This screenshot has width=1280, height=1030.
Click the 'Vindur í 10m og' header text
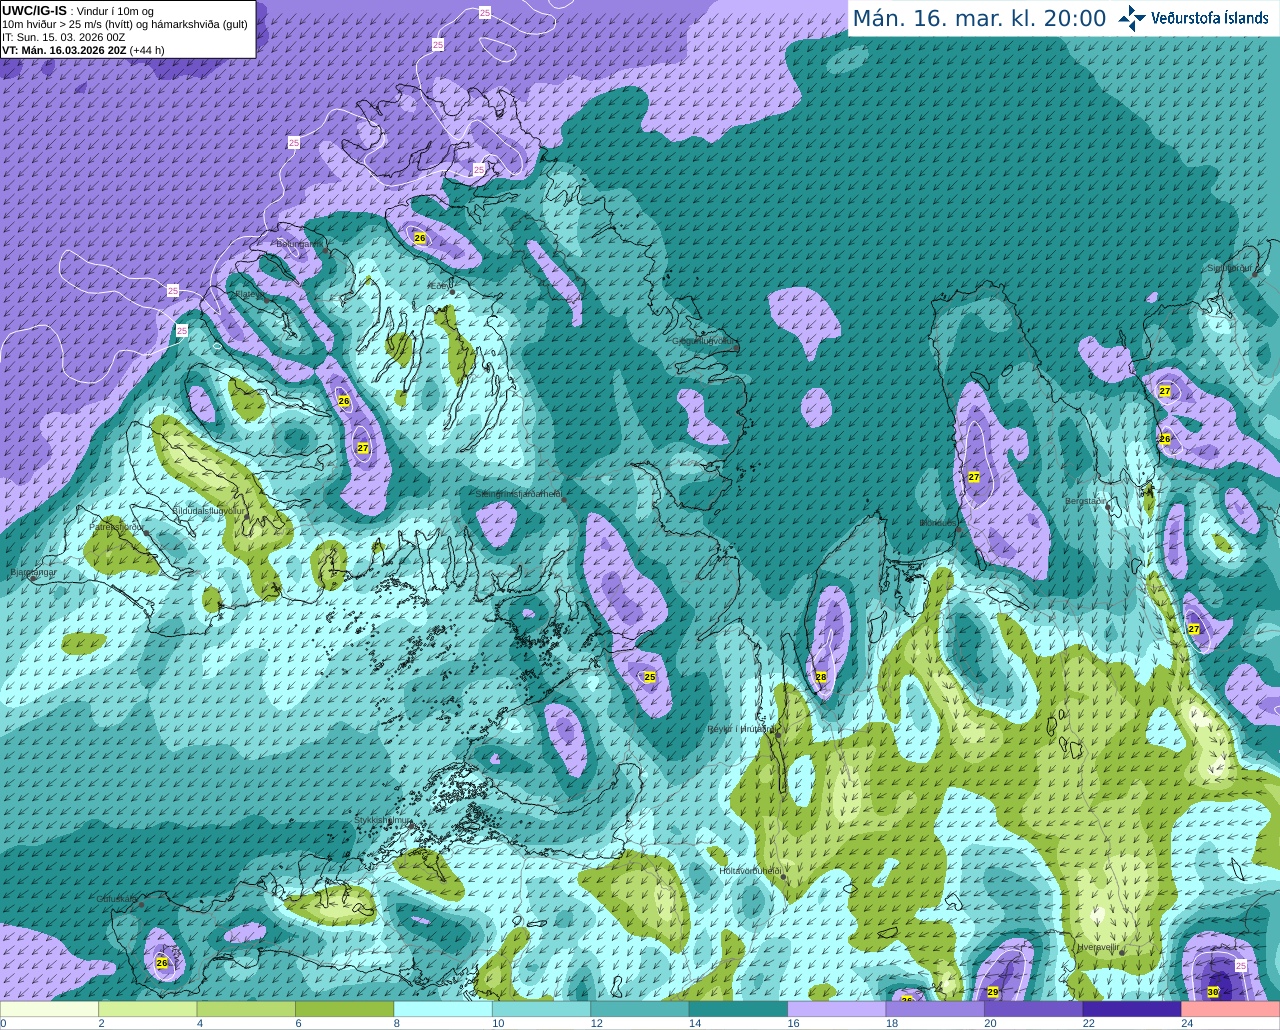(x=115, y=11)
